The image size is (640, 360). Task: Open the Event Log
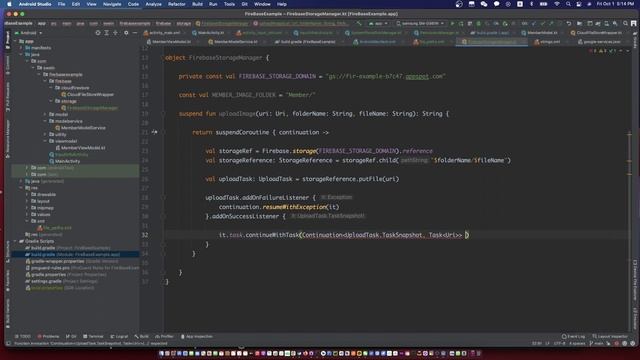click(x=573, y=337)
